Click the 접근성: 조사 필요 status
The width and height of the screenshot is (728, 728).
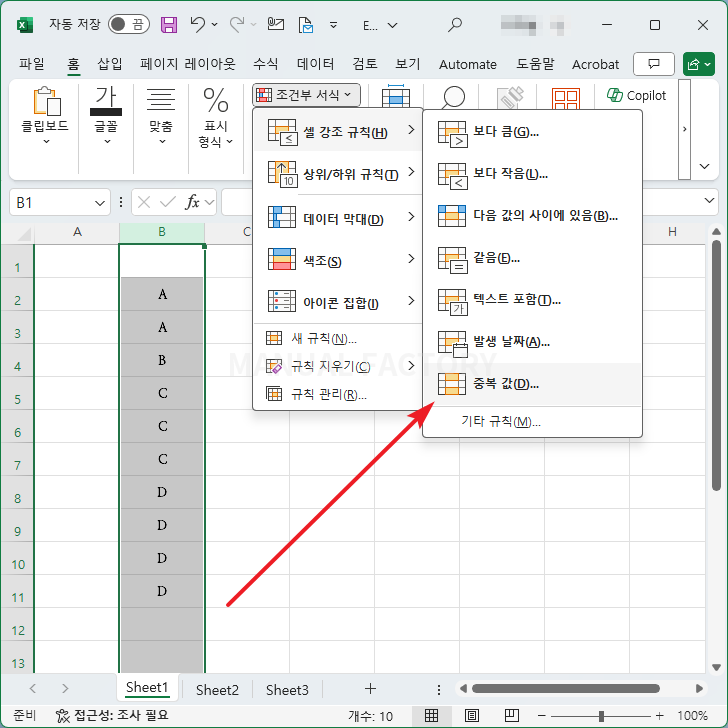coord(111,715)
